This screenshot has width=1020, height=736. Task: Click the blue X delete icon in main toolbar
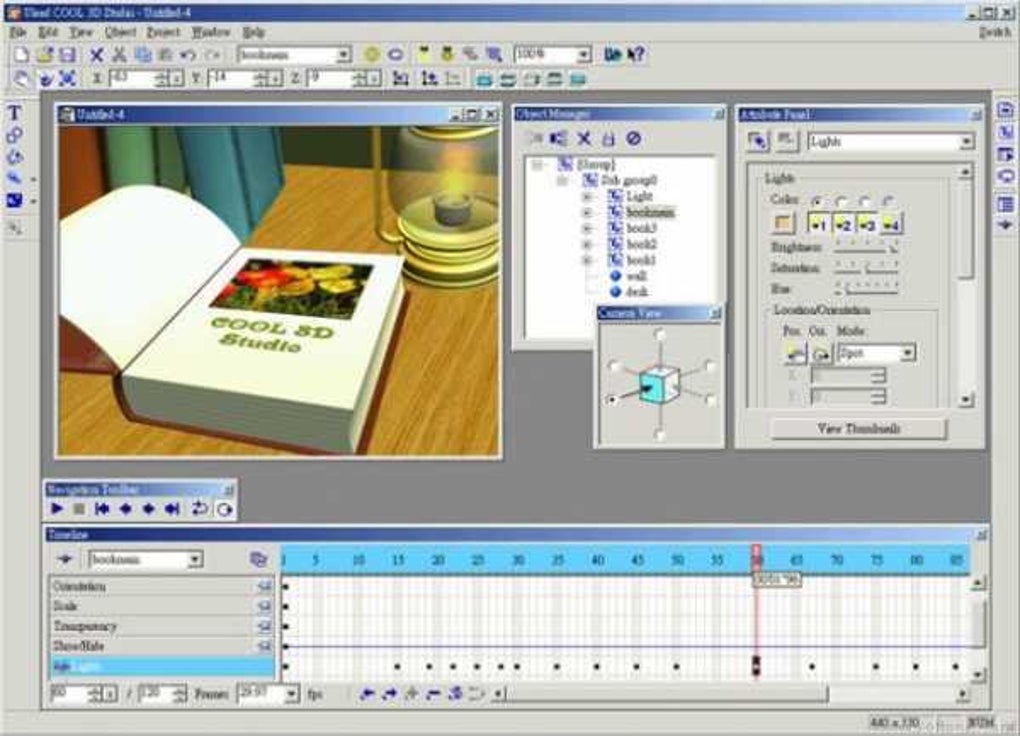click(x=96, y=55)
